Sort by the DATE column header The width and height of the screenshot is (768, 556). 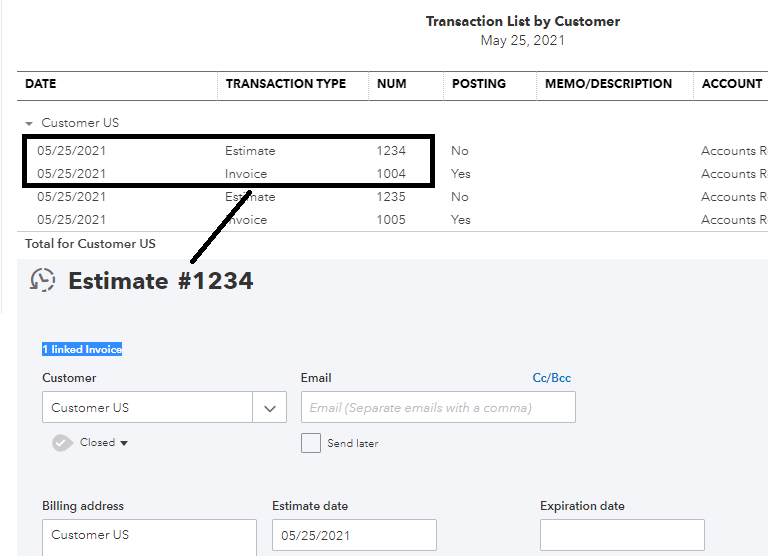41,84
